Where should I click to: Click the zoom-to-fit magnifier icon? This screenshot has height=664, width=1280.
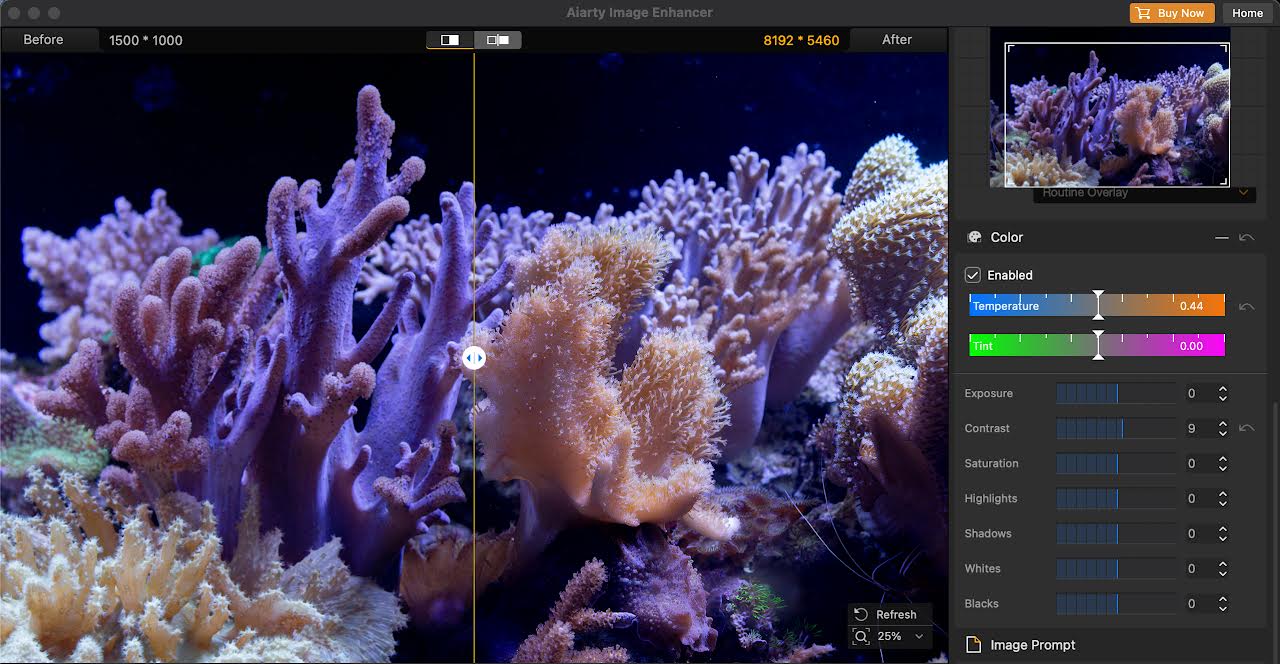pos(861,636)
